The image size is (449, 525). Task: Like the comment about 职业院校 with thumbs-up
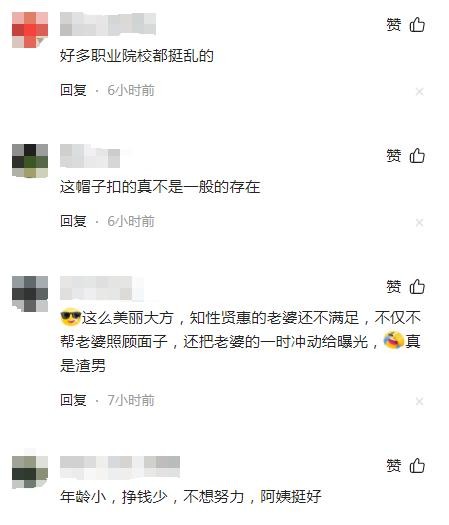tap(417, 24)
